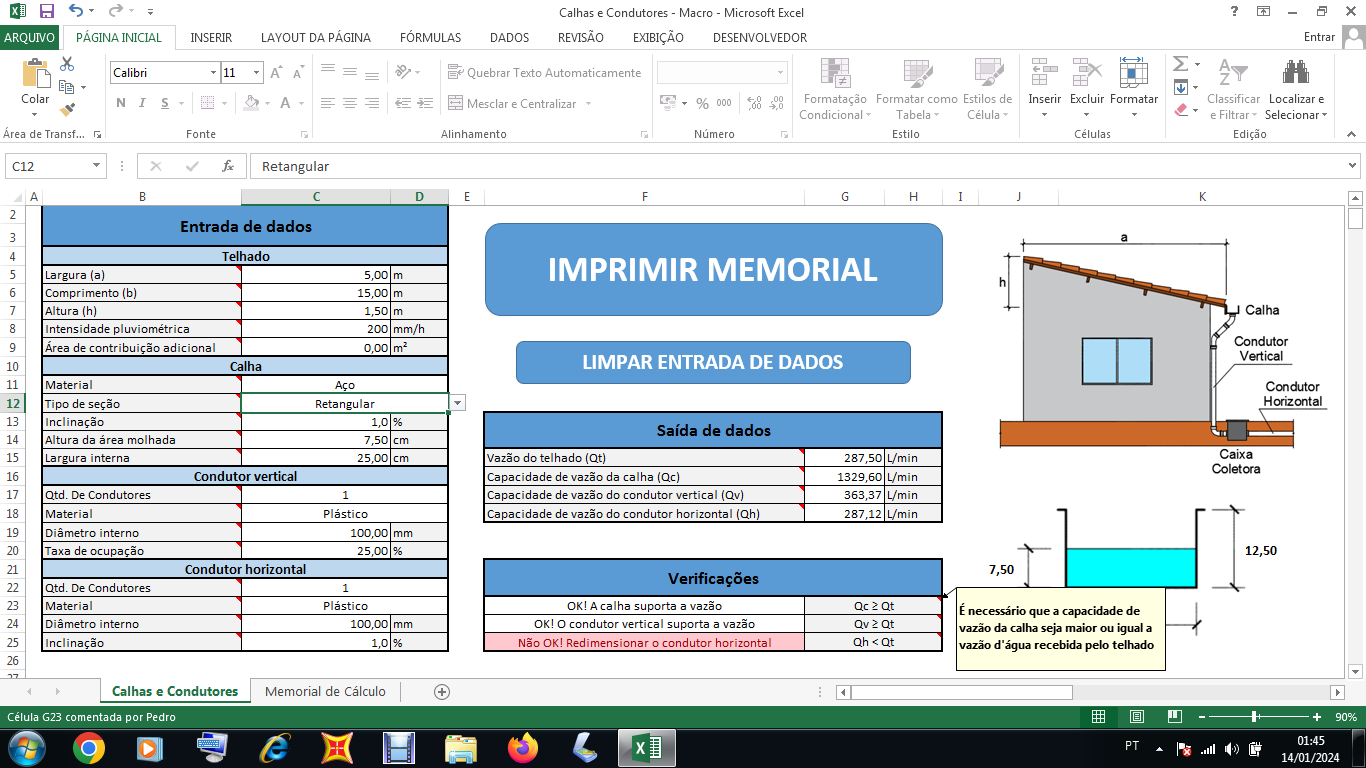
Task: Open Firefox from the taskbar
Action: pyautogui.click(x=522, y=747)
